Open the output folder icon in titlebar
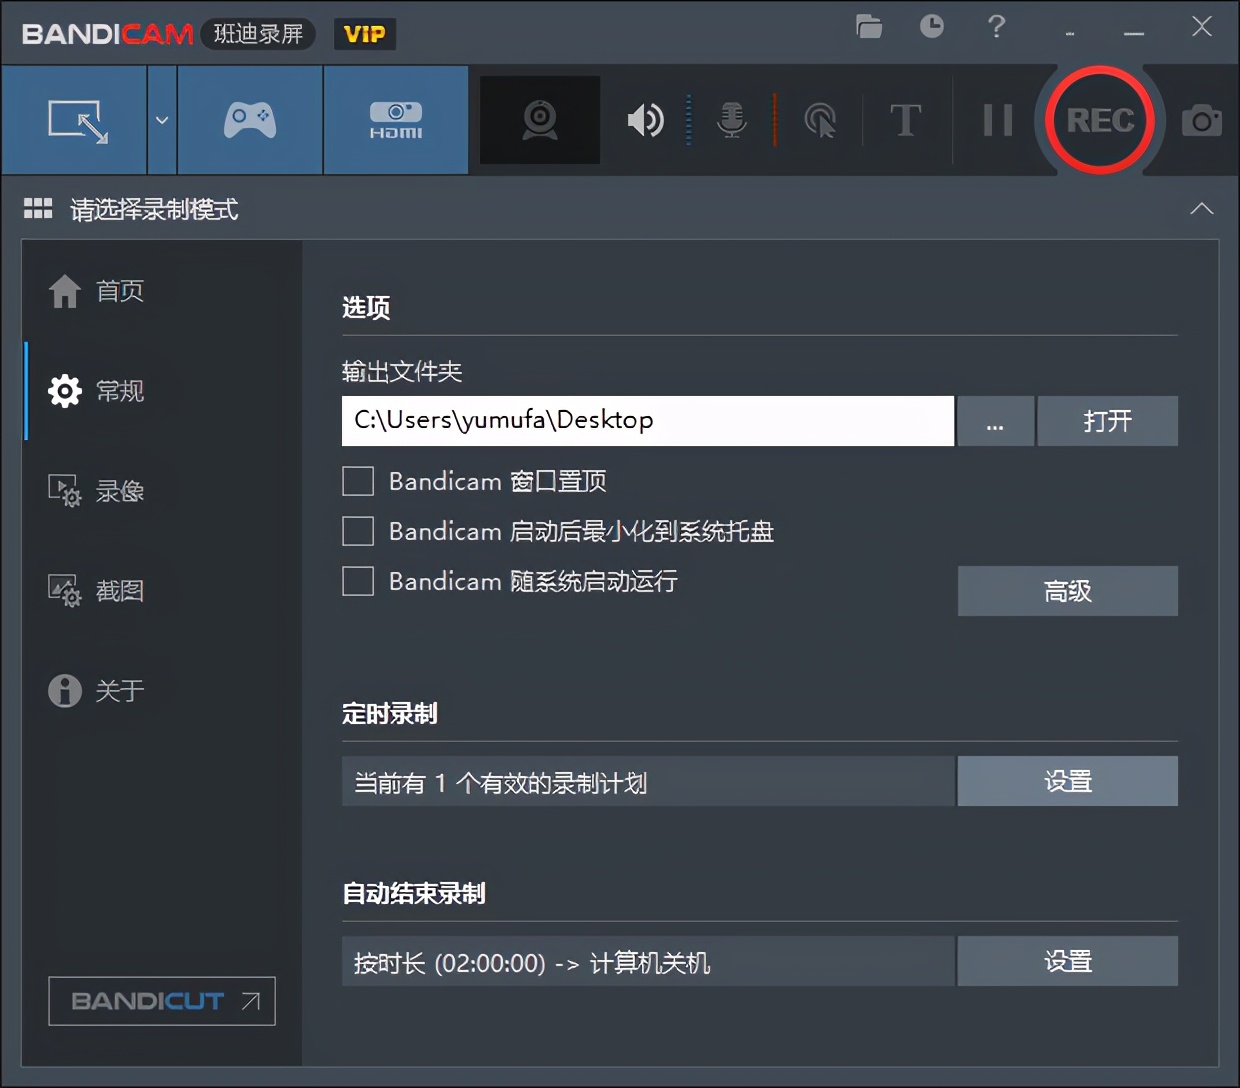This screenshot has width=1240, height=1088. click(x=868, y=27)
